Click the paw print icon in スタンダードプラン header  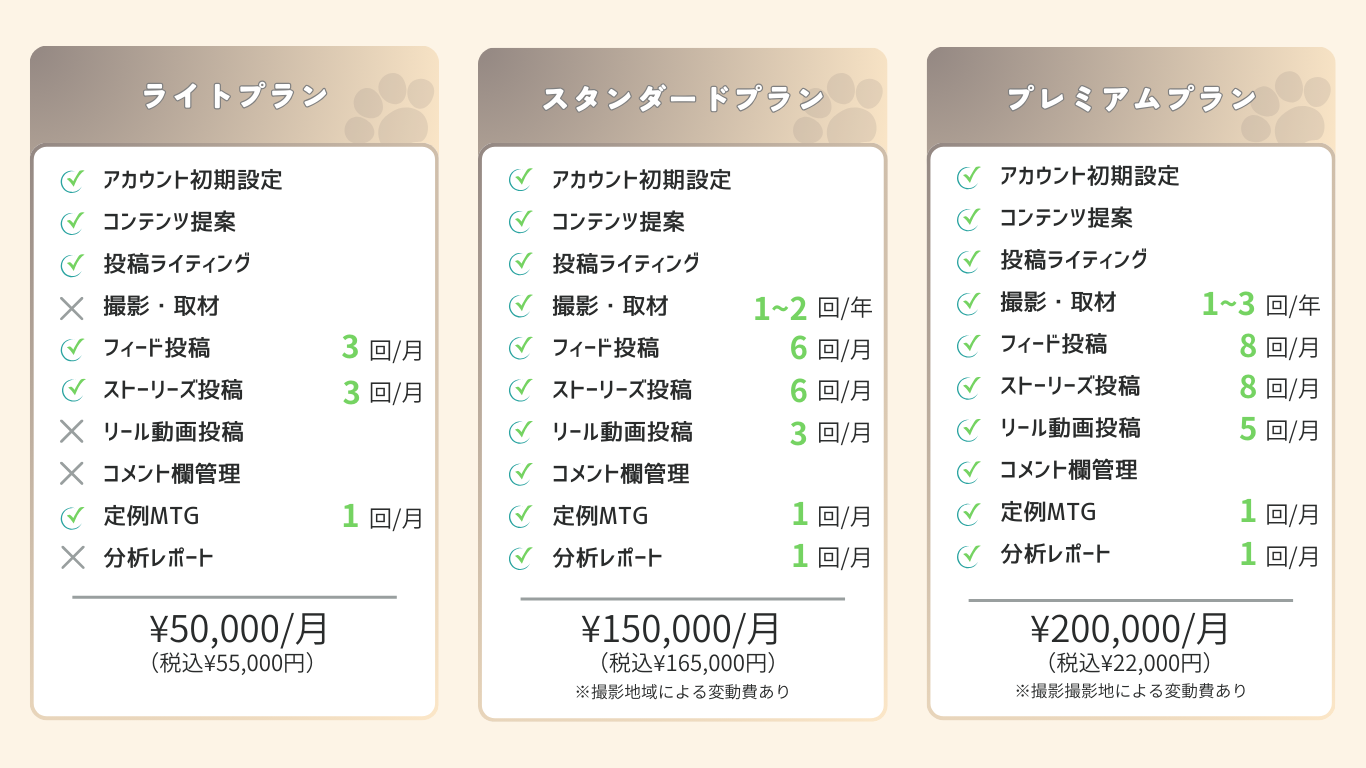(x=839, y=107)
